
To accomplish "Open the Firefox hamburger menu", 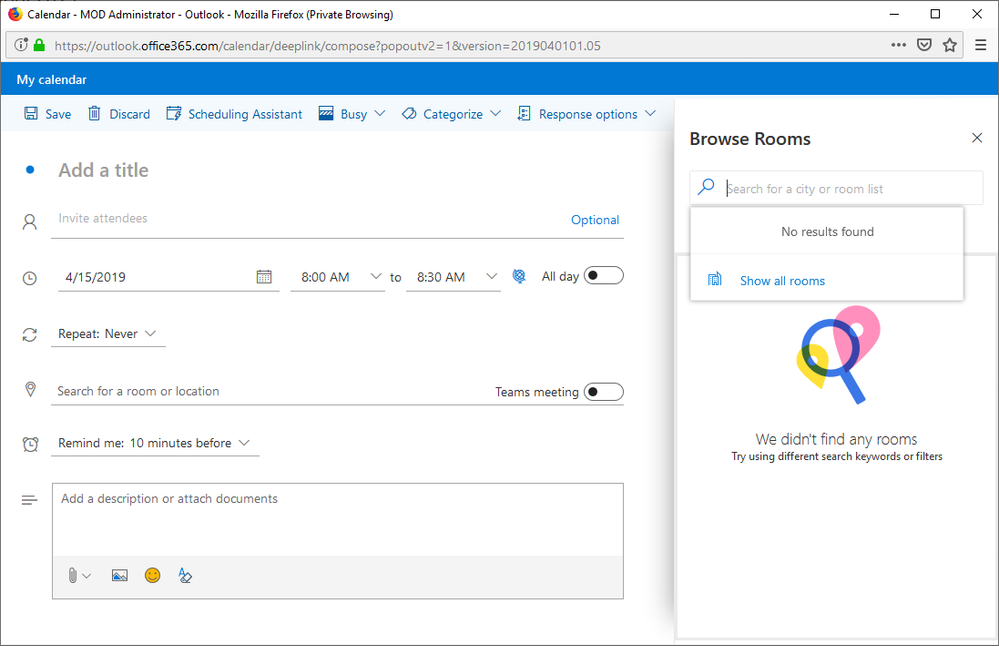I will pyautogui.click(x=981, y=45).
